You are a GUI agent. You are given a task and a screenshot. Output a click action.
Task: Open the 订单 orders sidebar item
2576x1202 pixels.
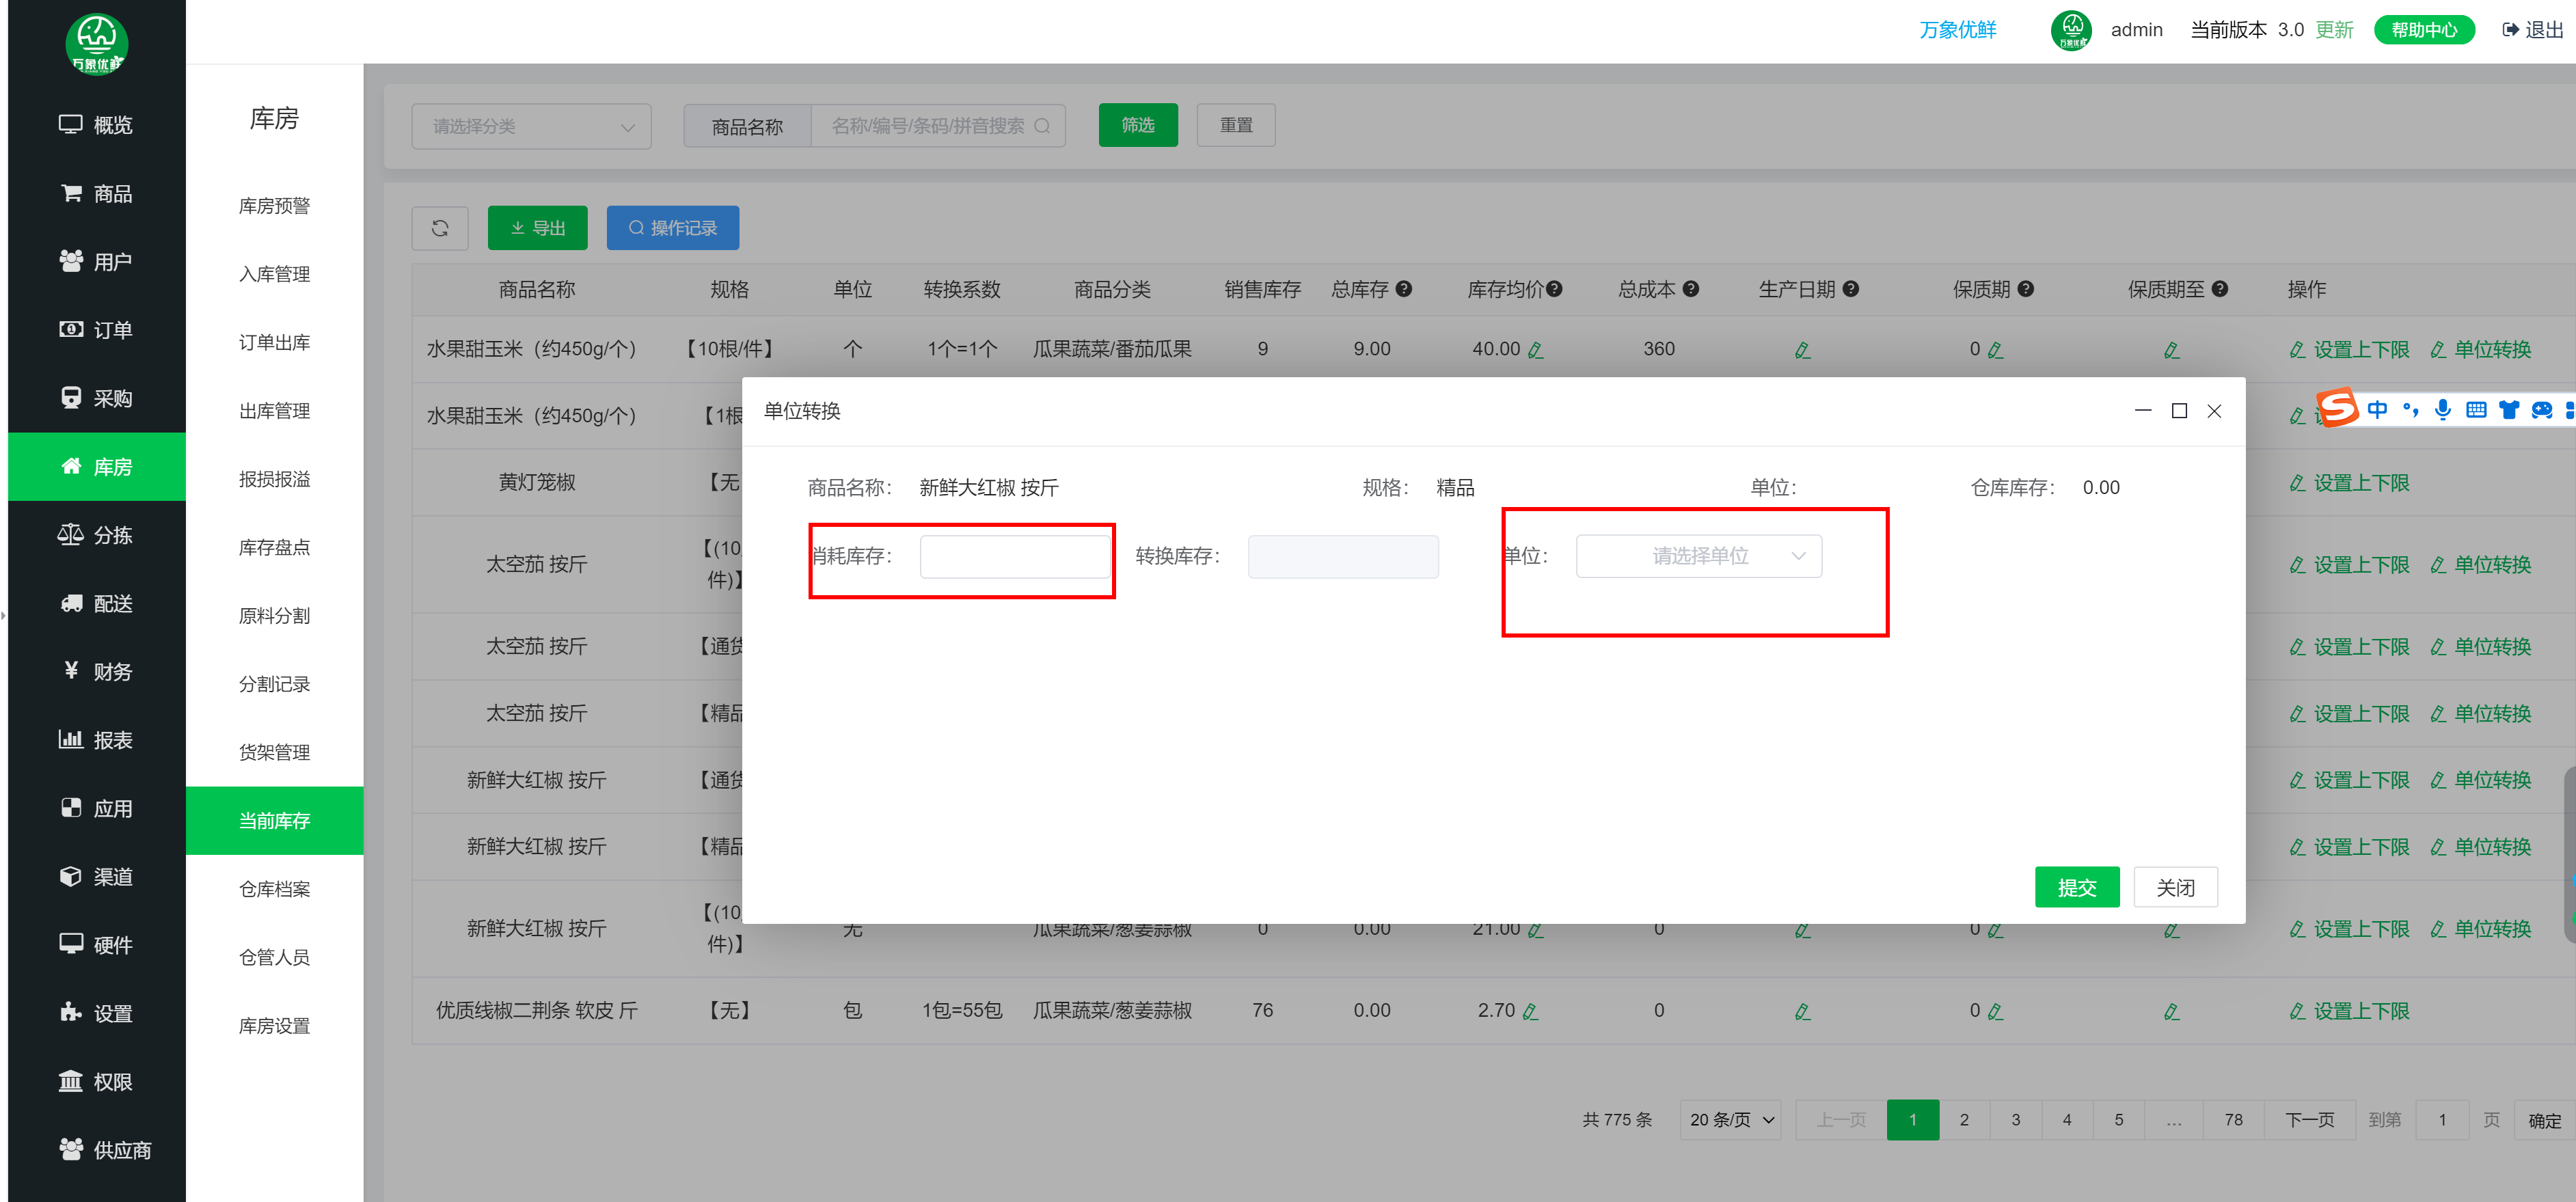[x=96, y=330]
